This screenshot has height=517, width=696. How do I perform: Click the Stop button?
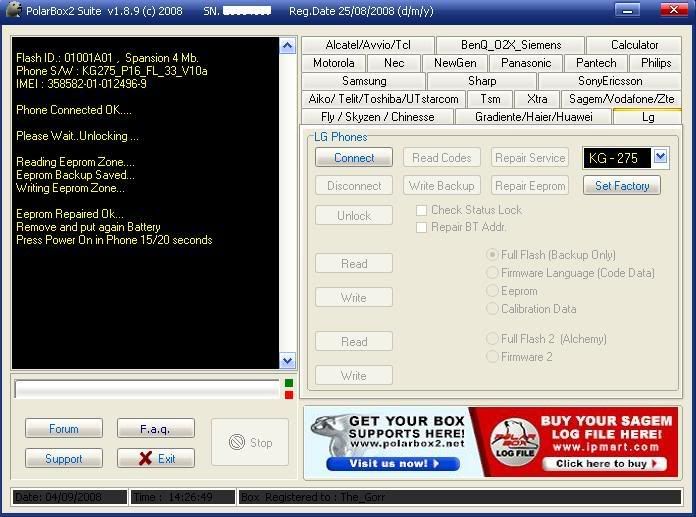(x=250, y=442)
